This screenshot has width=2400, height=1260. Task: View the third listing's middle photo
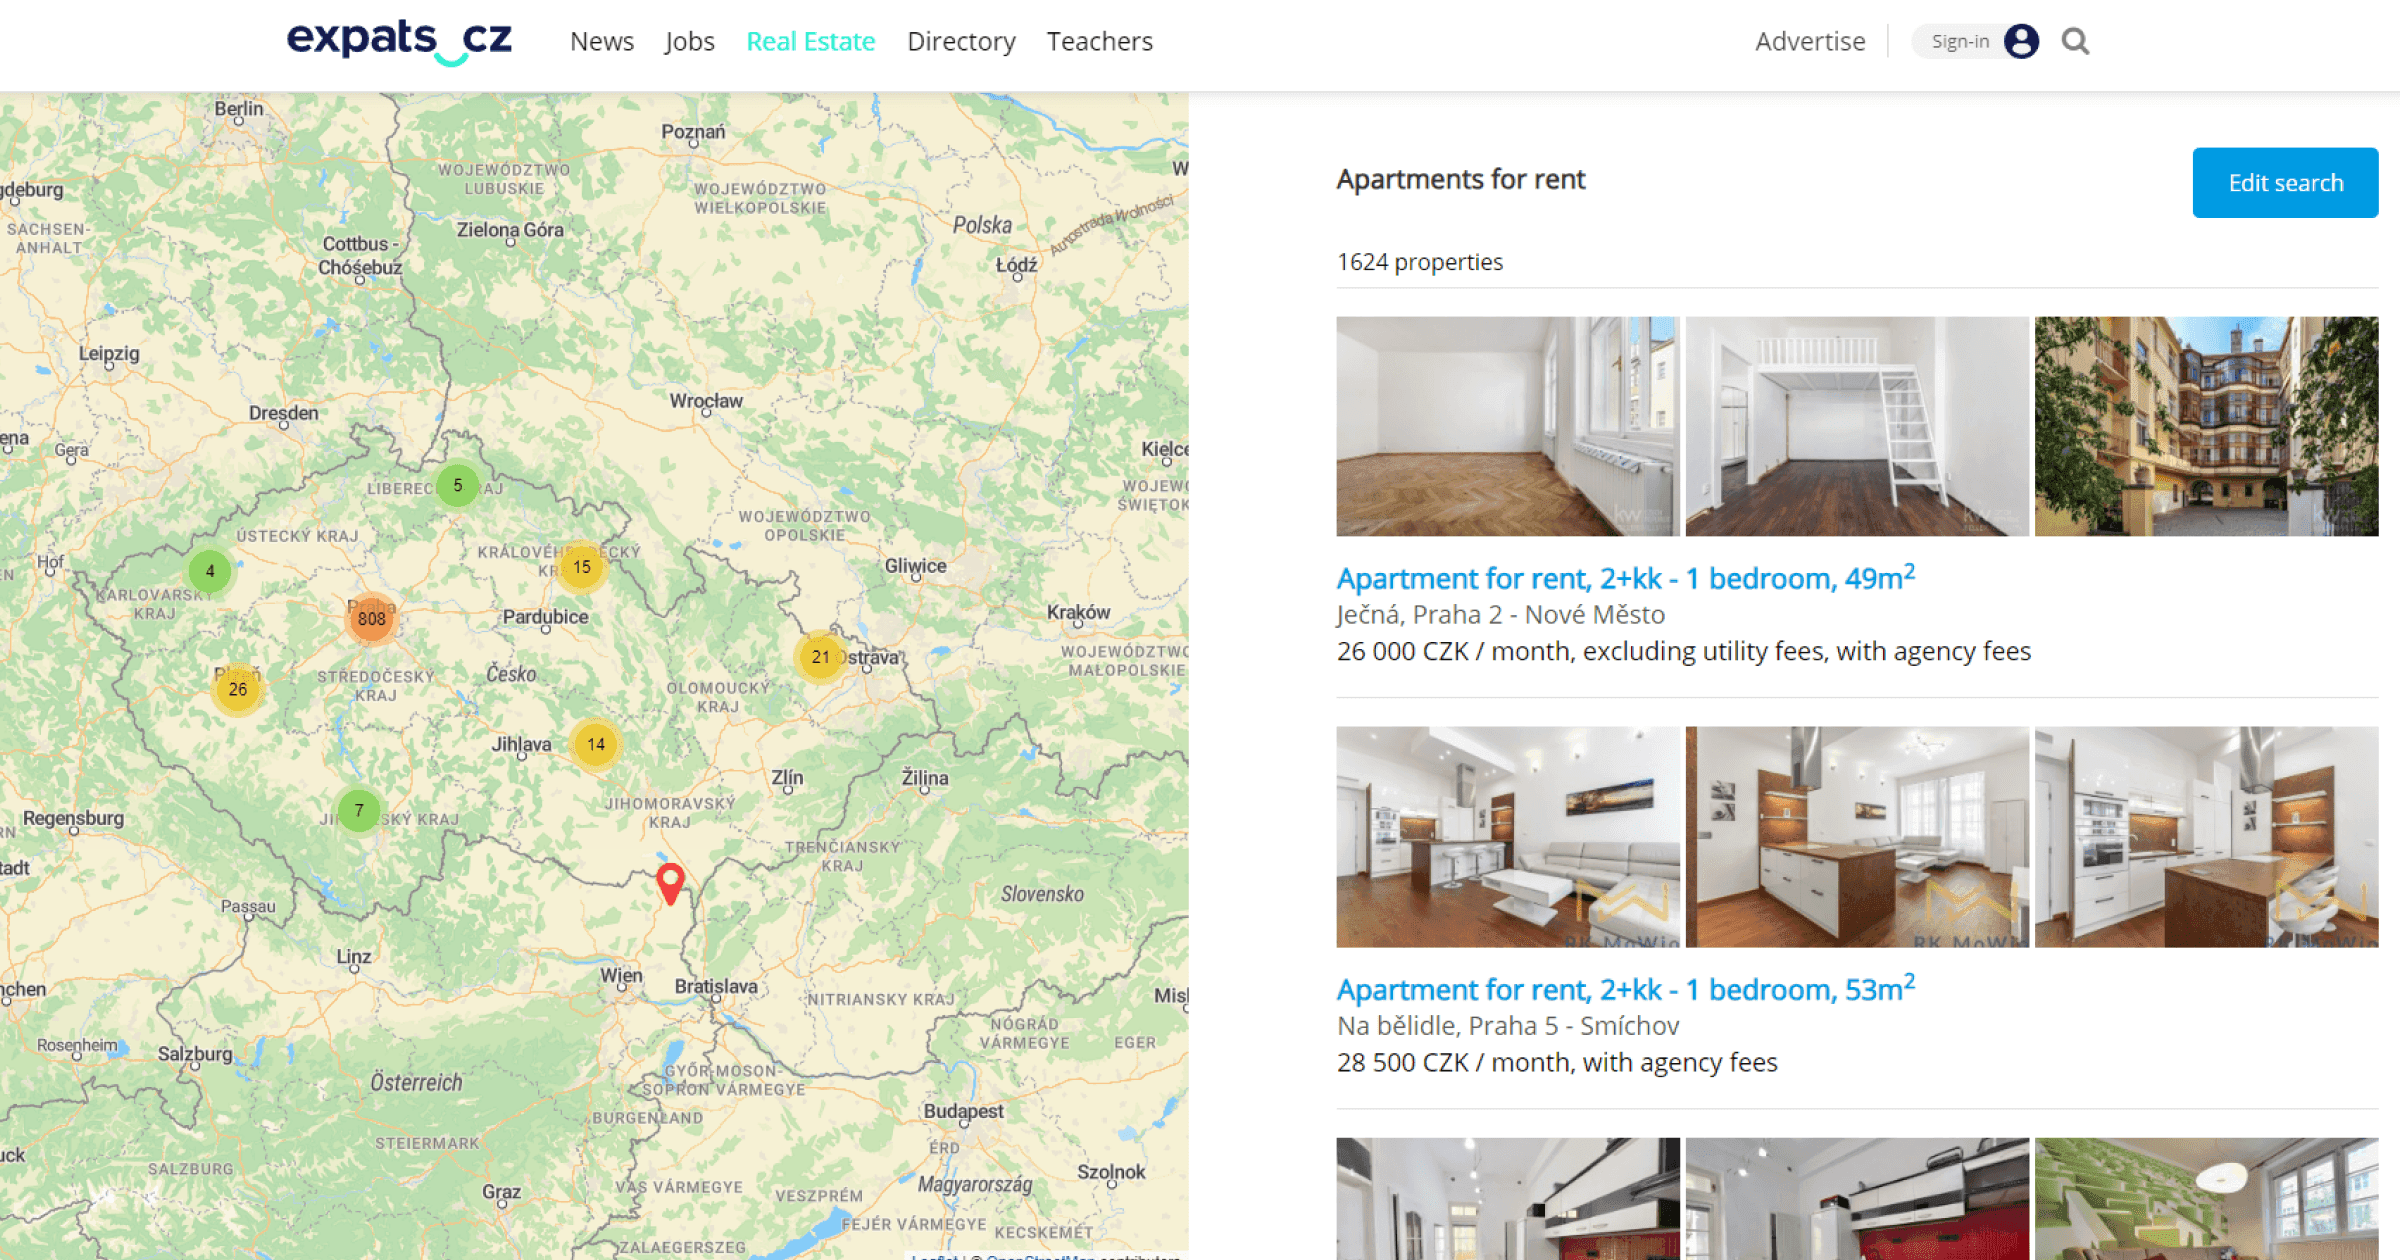[1857, 1198]
